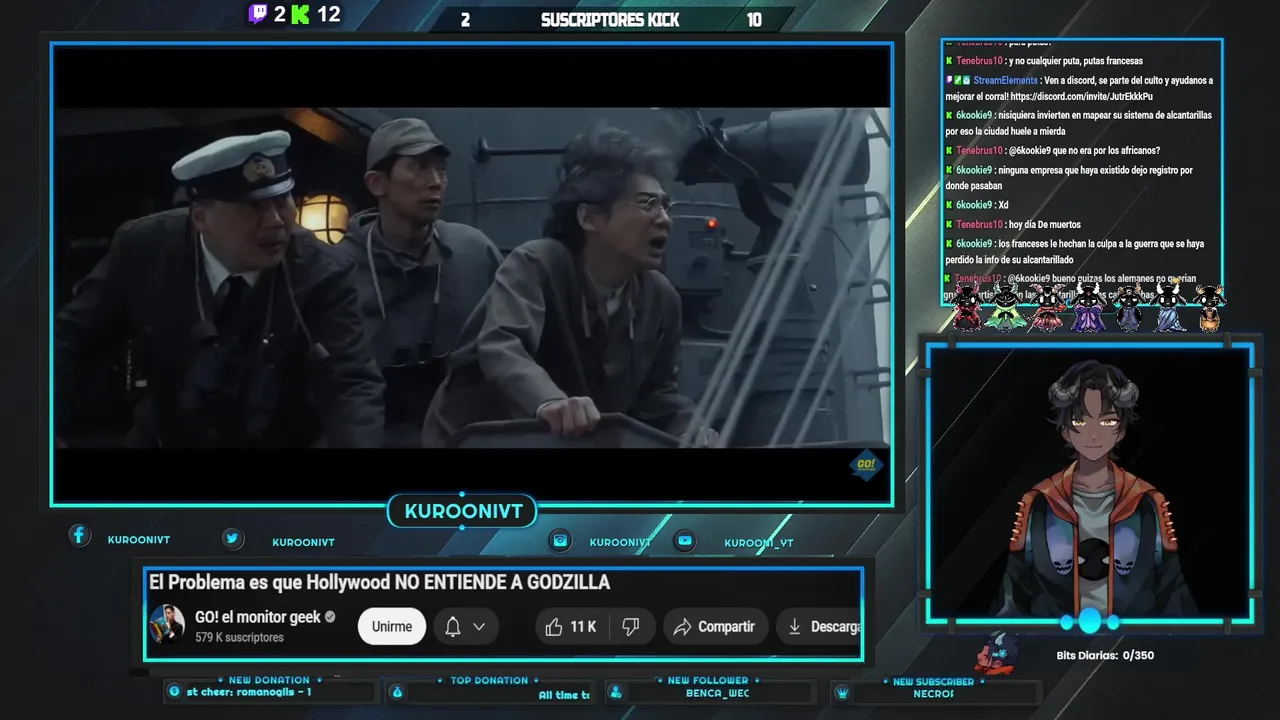Select the purple-dress chibi character

(x=1088, y=307)
